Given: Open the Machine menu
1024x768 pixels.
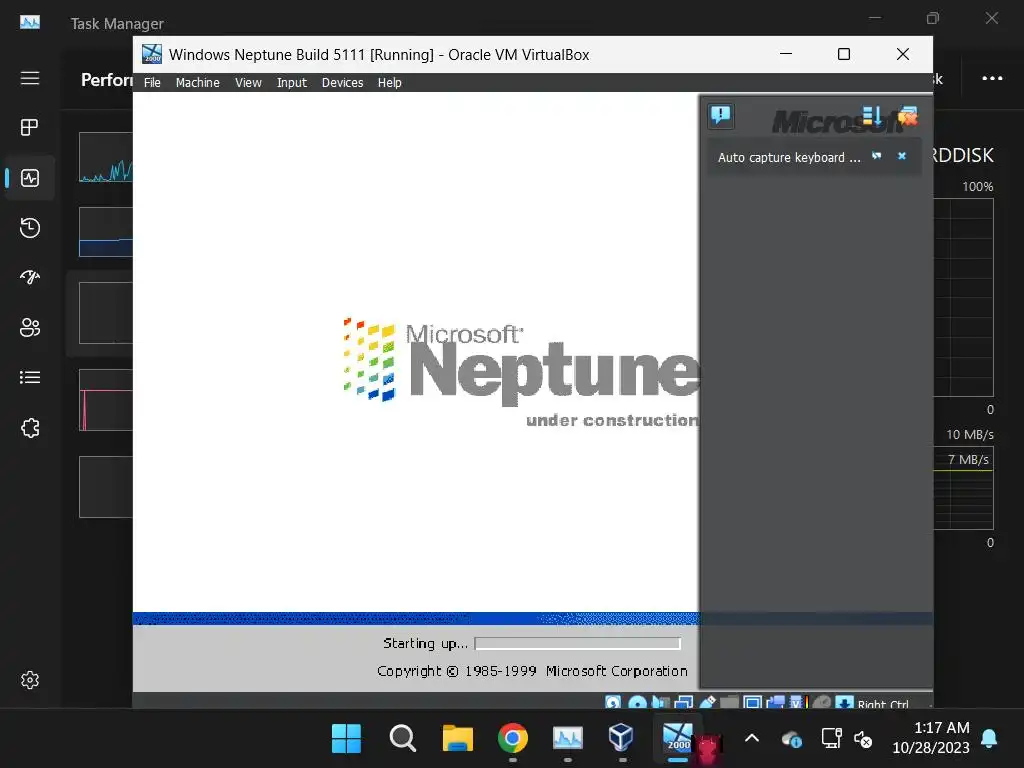Looking at the screenshot, I should 197,83.
